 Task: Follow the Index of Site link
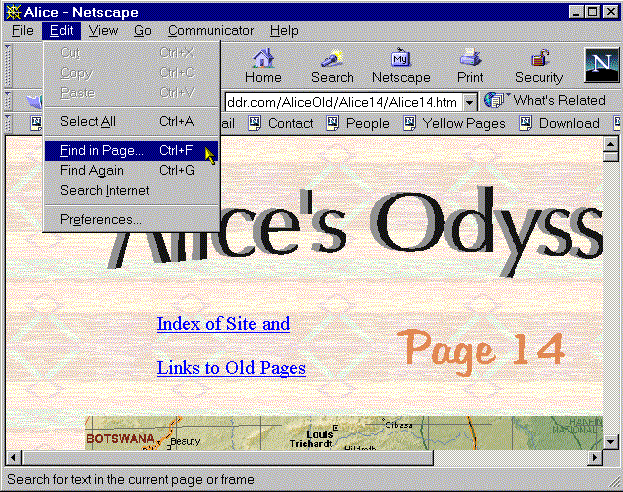[x=223, y=324]
